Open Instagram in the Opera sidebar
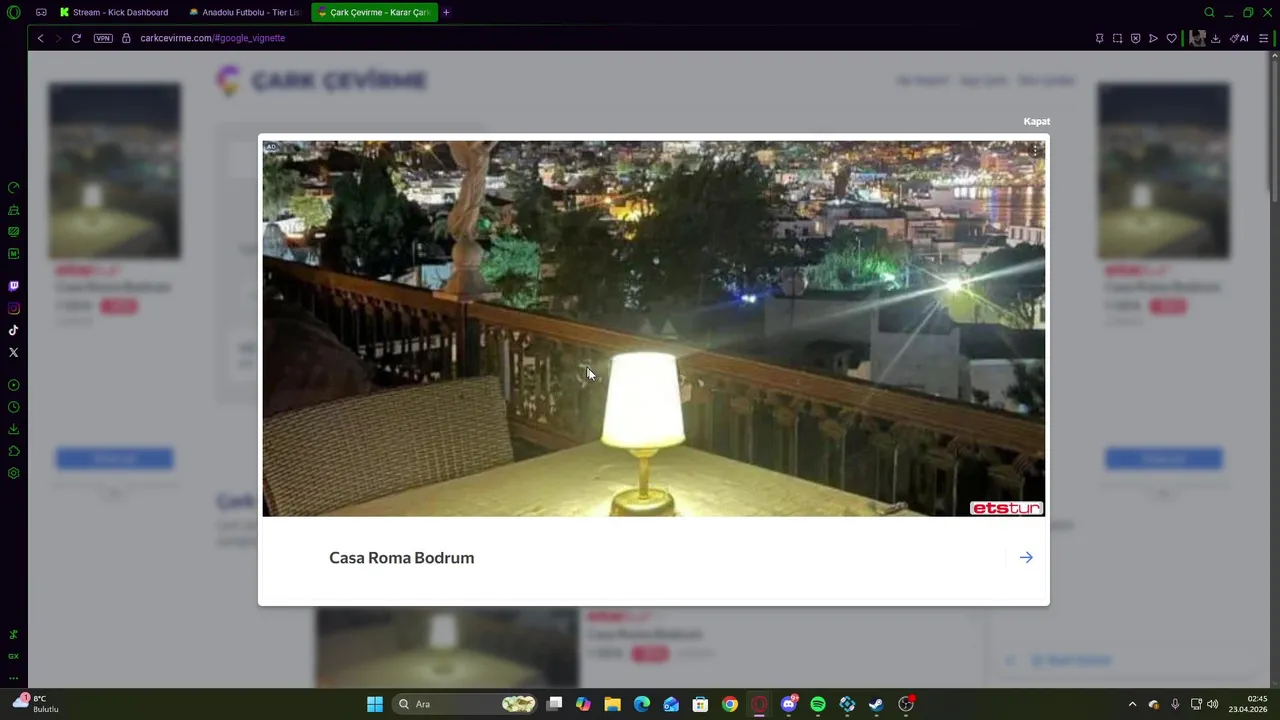This screenshot has height=720, width=1280. 13,308
